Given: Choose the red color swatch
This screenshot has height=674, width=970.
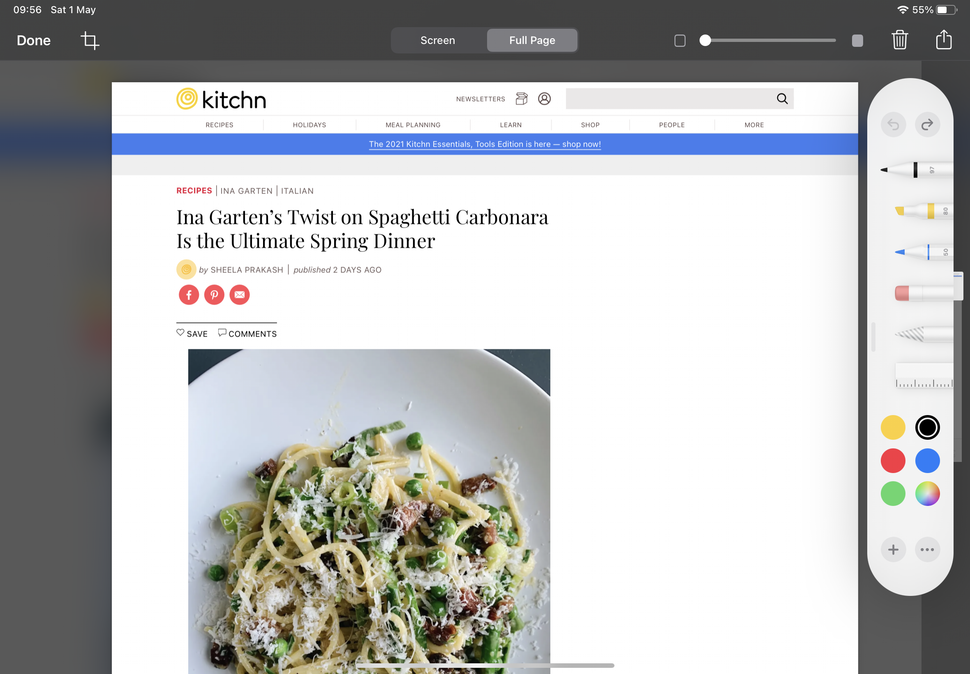Looking at the screenshot, I should click(893, 461).
